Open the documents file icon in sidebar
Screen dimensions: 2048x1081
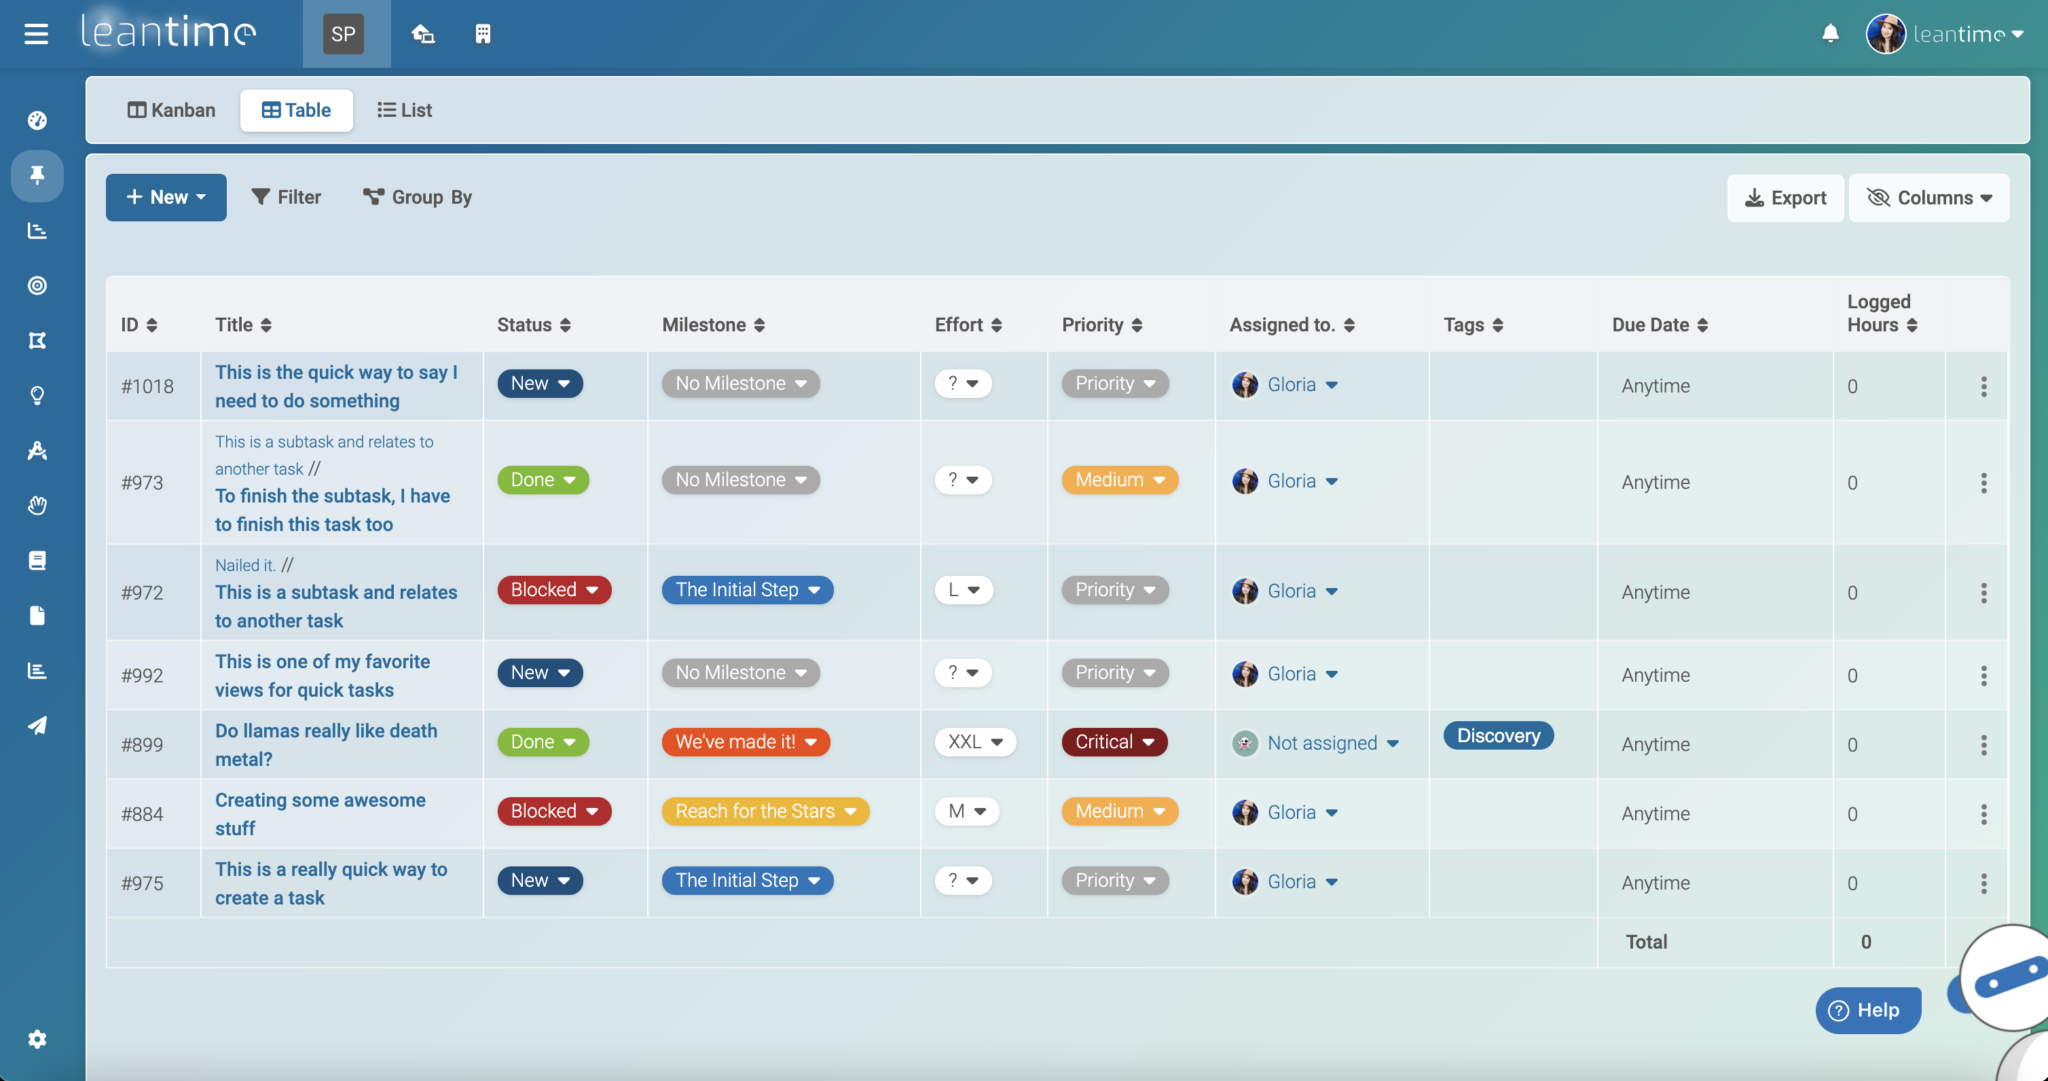[37, 615]
